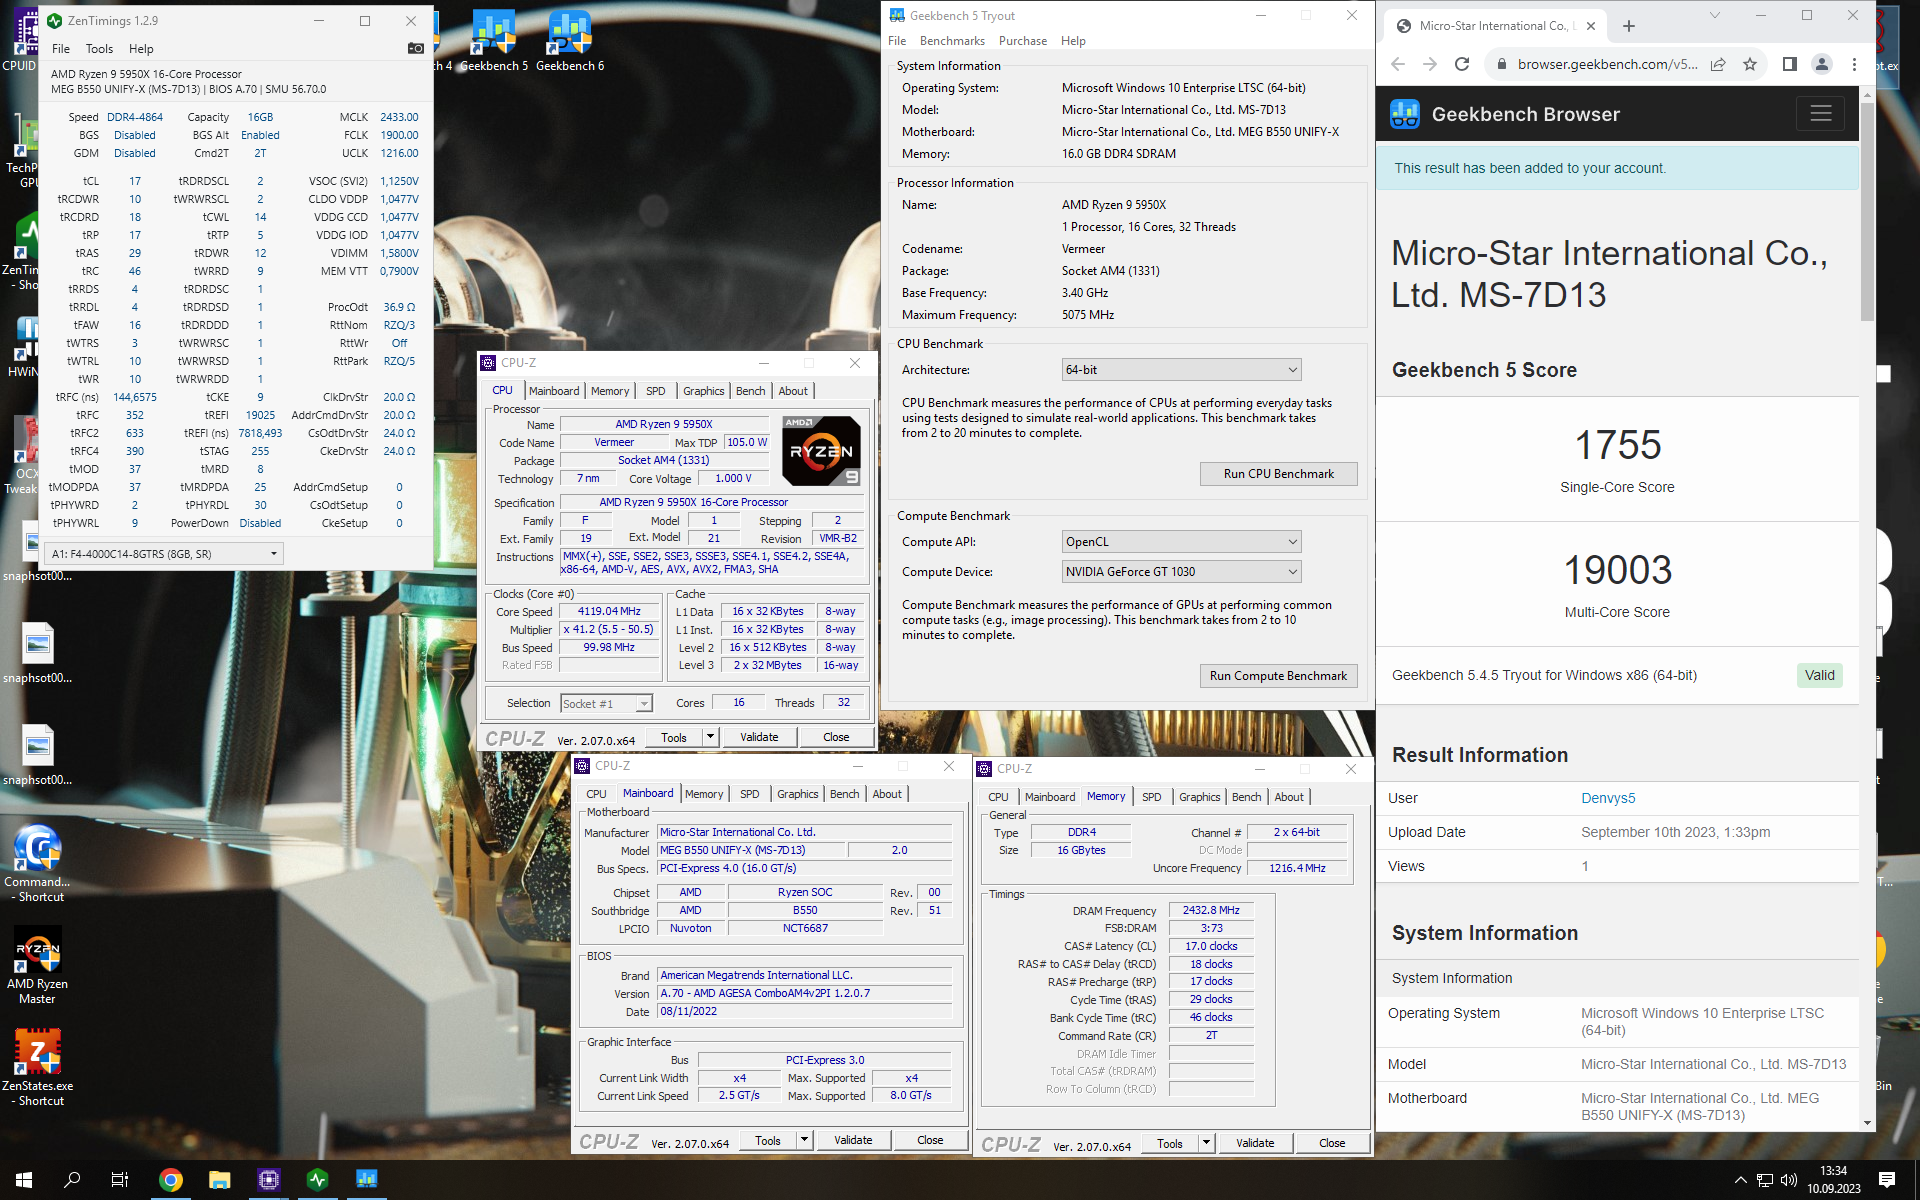1920x1200 pixels.
Task: Open ZenTimings File menu
Action: coord(61,48)
